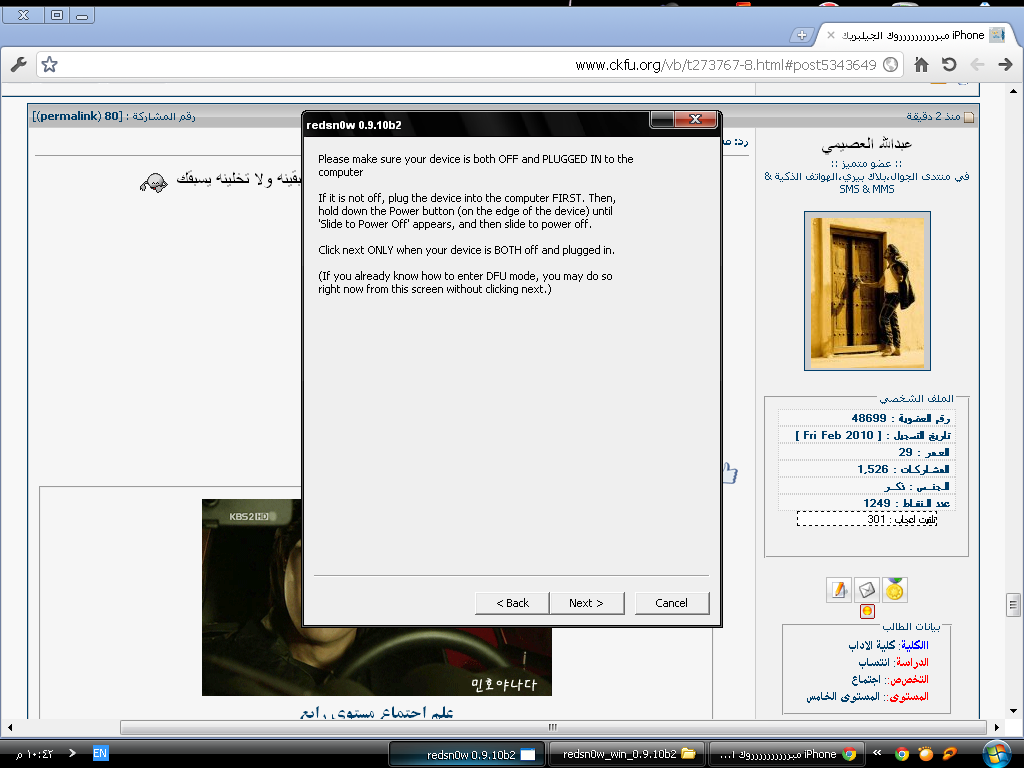Image resolution: width=1024 pixels, height=768 pixels.
Task: Click the كلية الاداب college text
Action: [872, 645]
